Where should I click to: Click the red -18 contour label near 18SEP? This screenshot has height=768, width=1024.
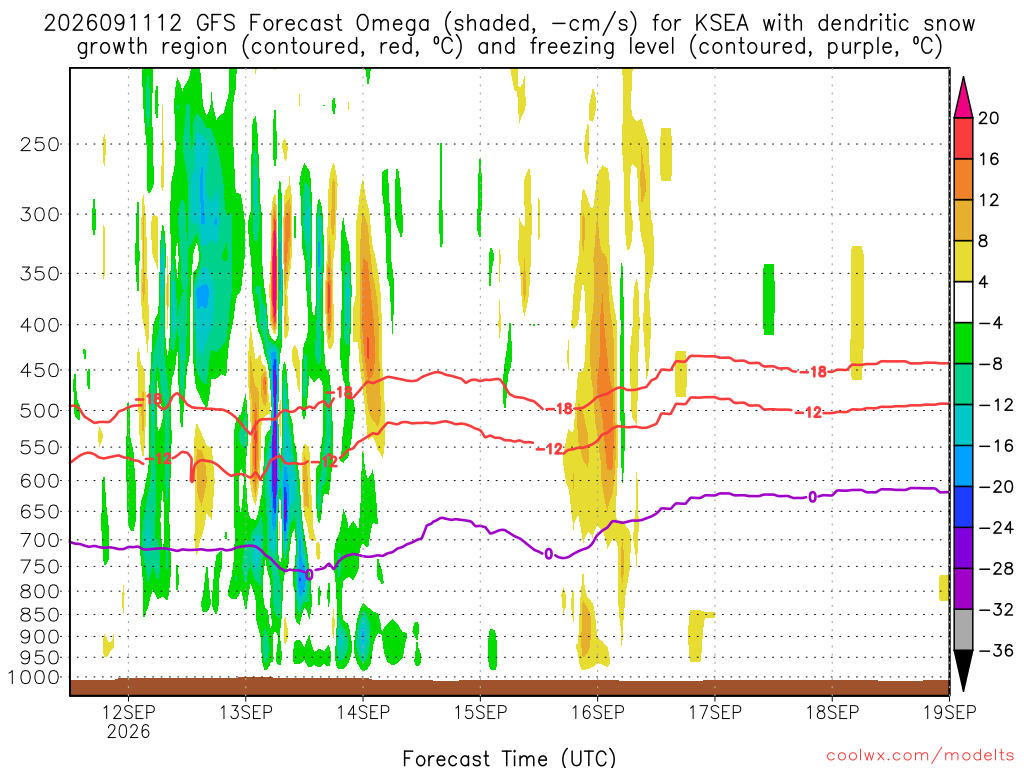pos(814,372)
